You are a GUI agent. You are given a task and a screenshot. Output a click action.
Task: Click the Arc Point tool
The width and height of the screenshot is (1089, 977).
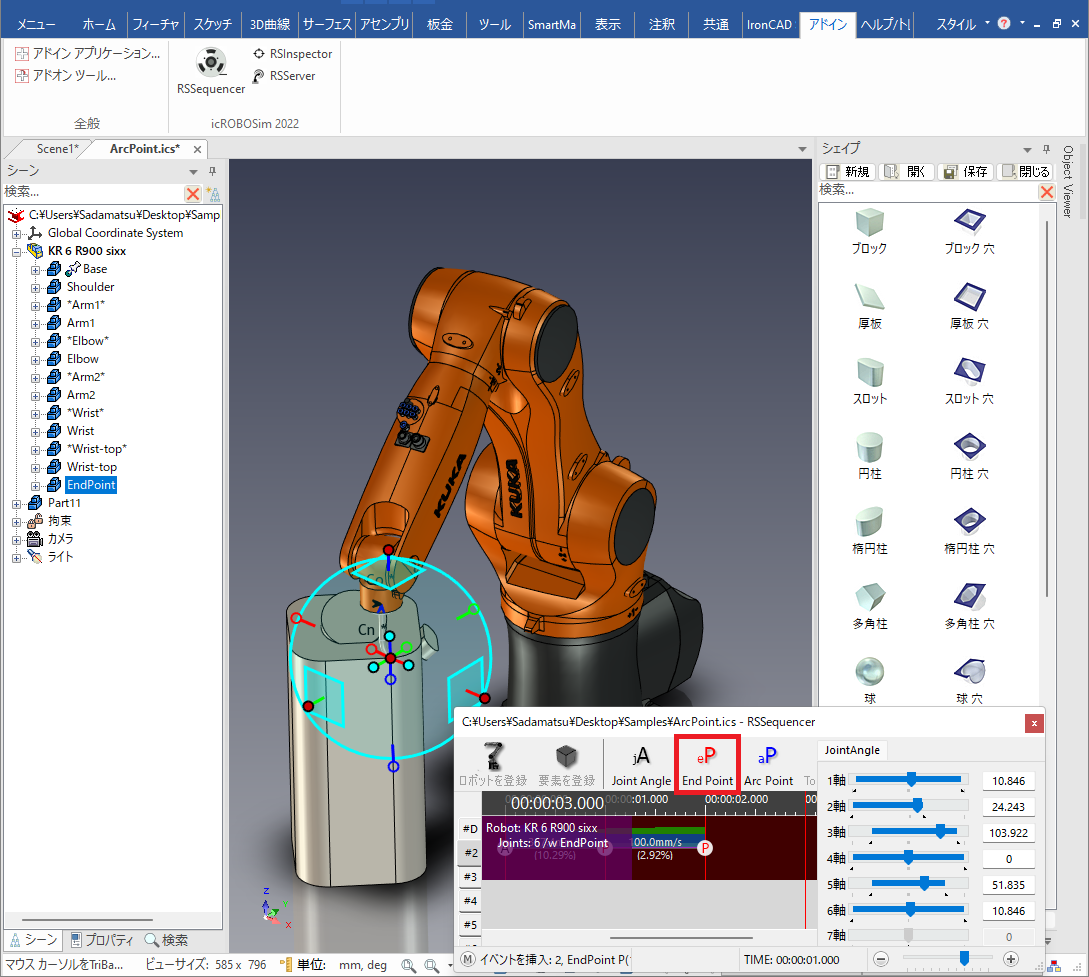pyautogui.click(x=768, y=765)
